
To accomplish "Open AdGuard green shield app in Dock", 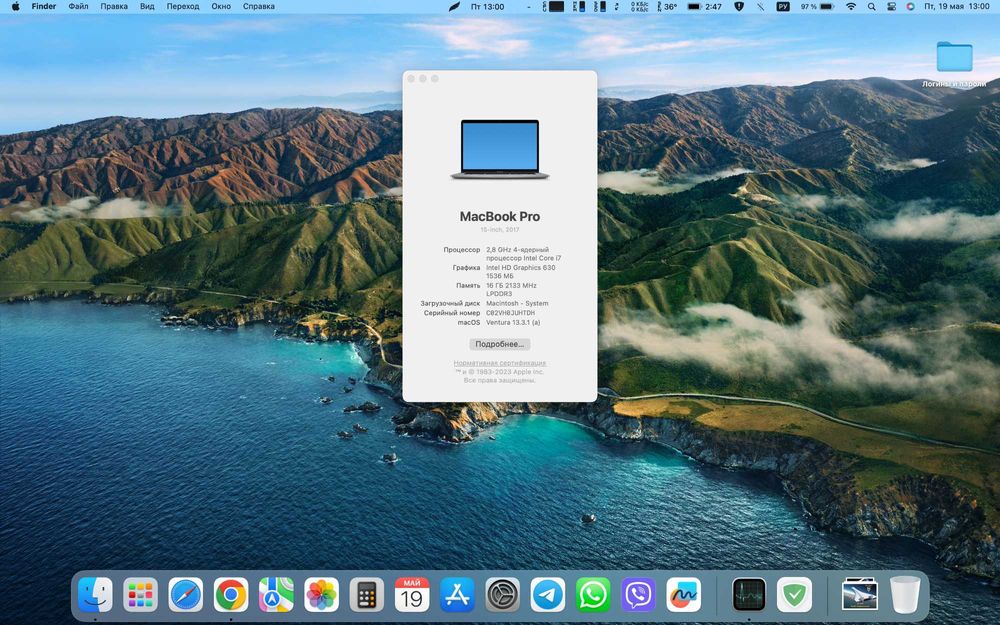I will (x=794, y=595).
